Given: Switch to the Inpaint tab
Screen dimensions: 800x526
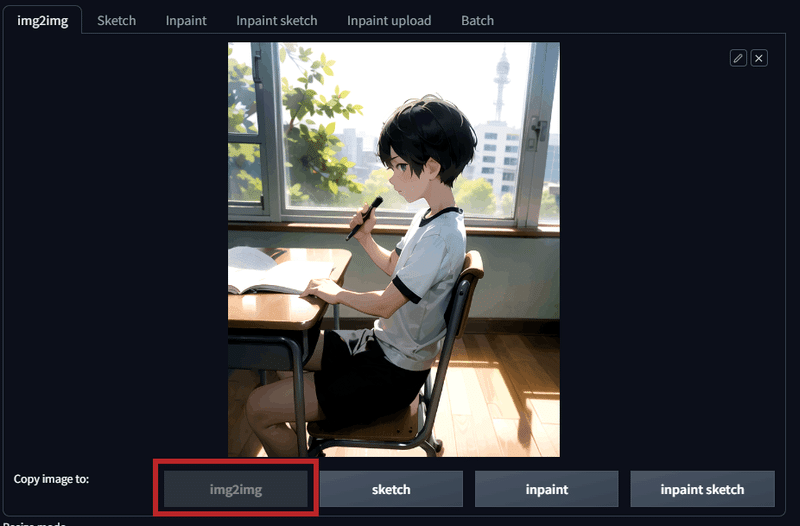Looking at the screenshot, I should [x=186, y=20].
